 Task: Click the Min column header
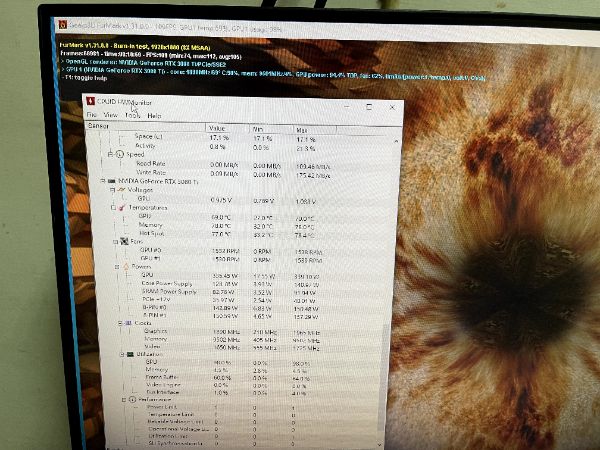coord(271,129)
